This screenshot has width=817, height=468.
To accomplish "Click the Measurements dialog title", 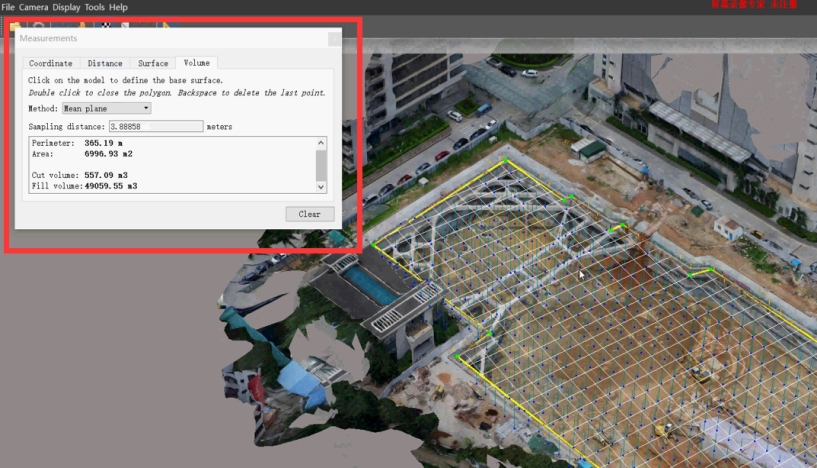I will point(48,38).
